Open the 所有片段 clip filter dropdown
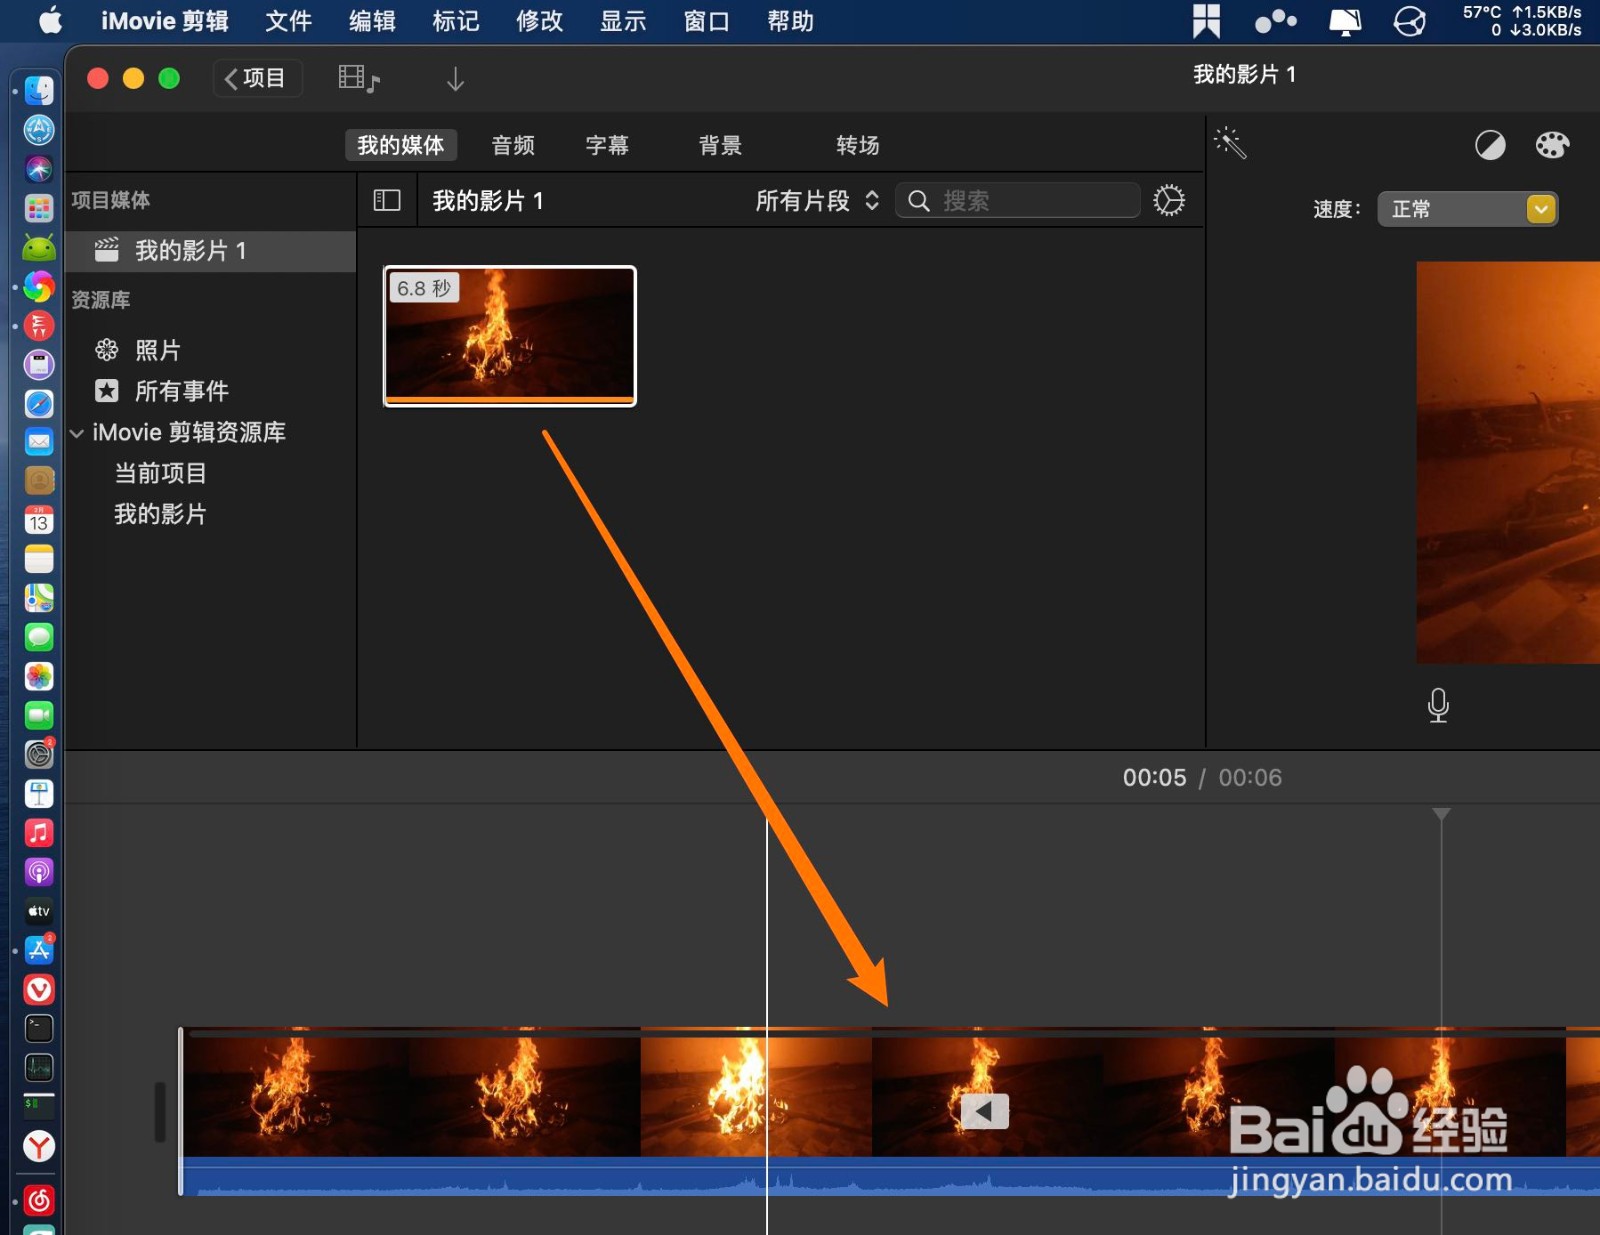1600x1235 pixels. [x=815, y=200]
